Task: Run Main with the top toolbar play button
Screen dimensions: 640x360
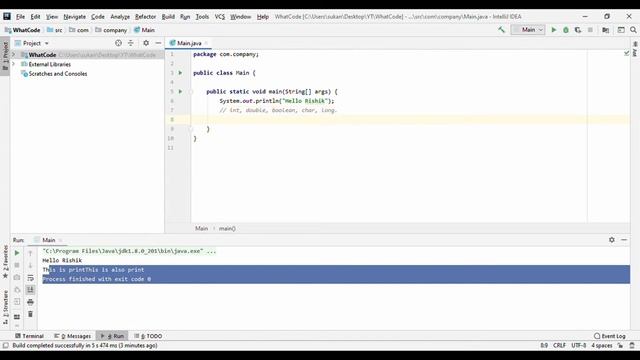Action: click(554, 30)
